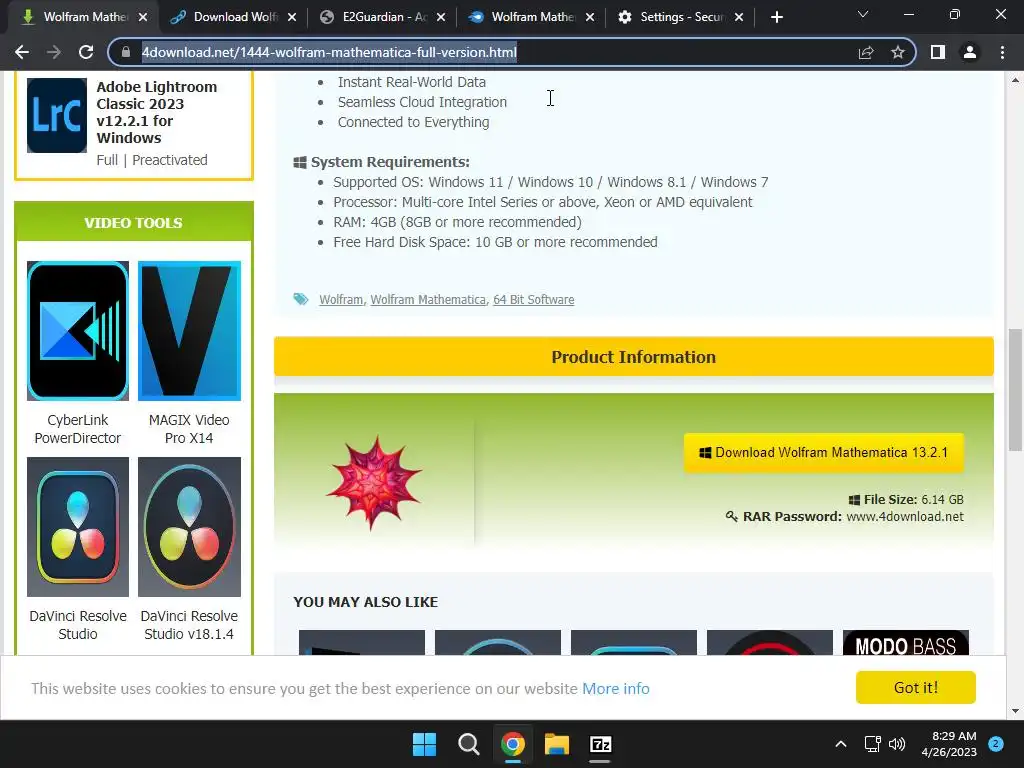1024x768 pixels.
Task: Show hidden system tray icons
Action: pos(841,744)
